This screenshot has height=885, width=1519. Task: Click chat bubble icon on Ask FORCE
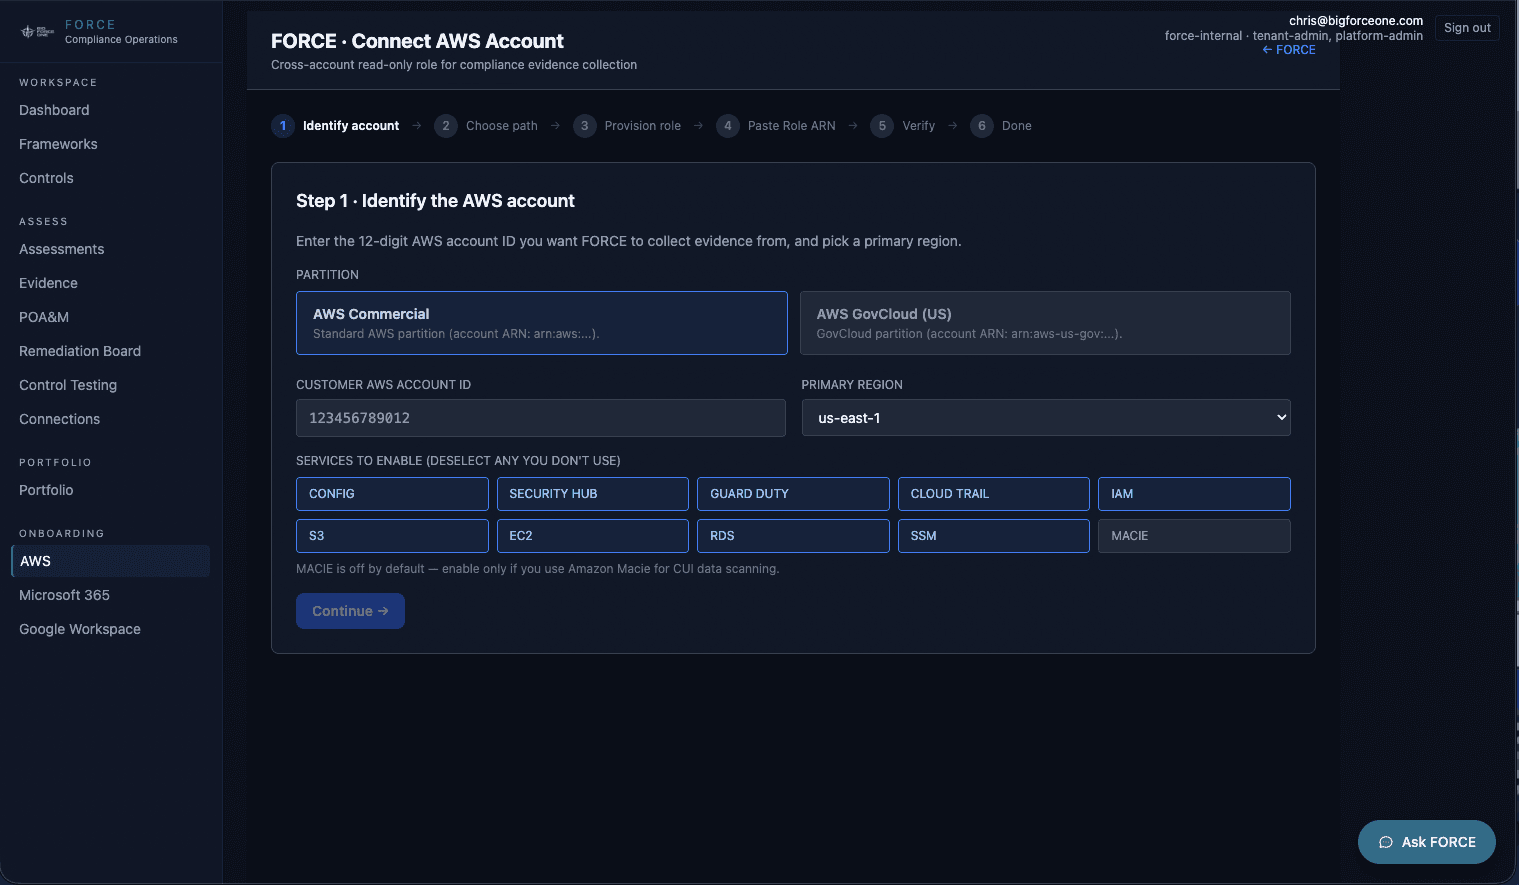click(1386, 842)
